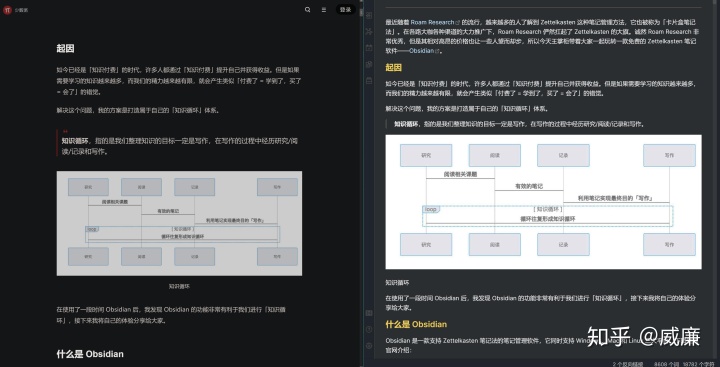Follow the Obsidian external link in intro paragraph
Image resolution: width=720 pixels, height=367 pixels.
click(424, 51)
